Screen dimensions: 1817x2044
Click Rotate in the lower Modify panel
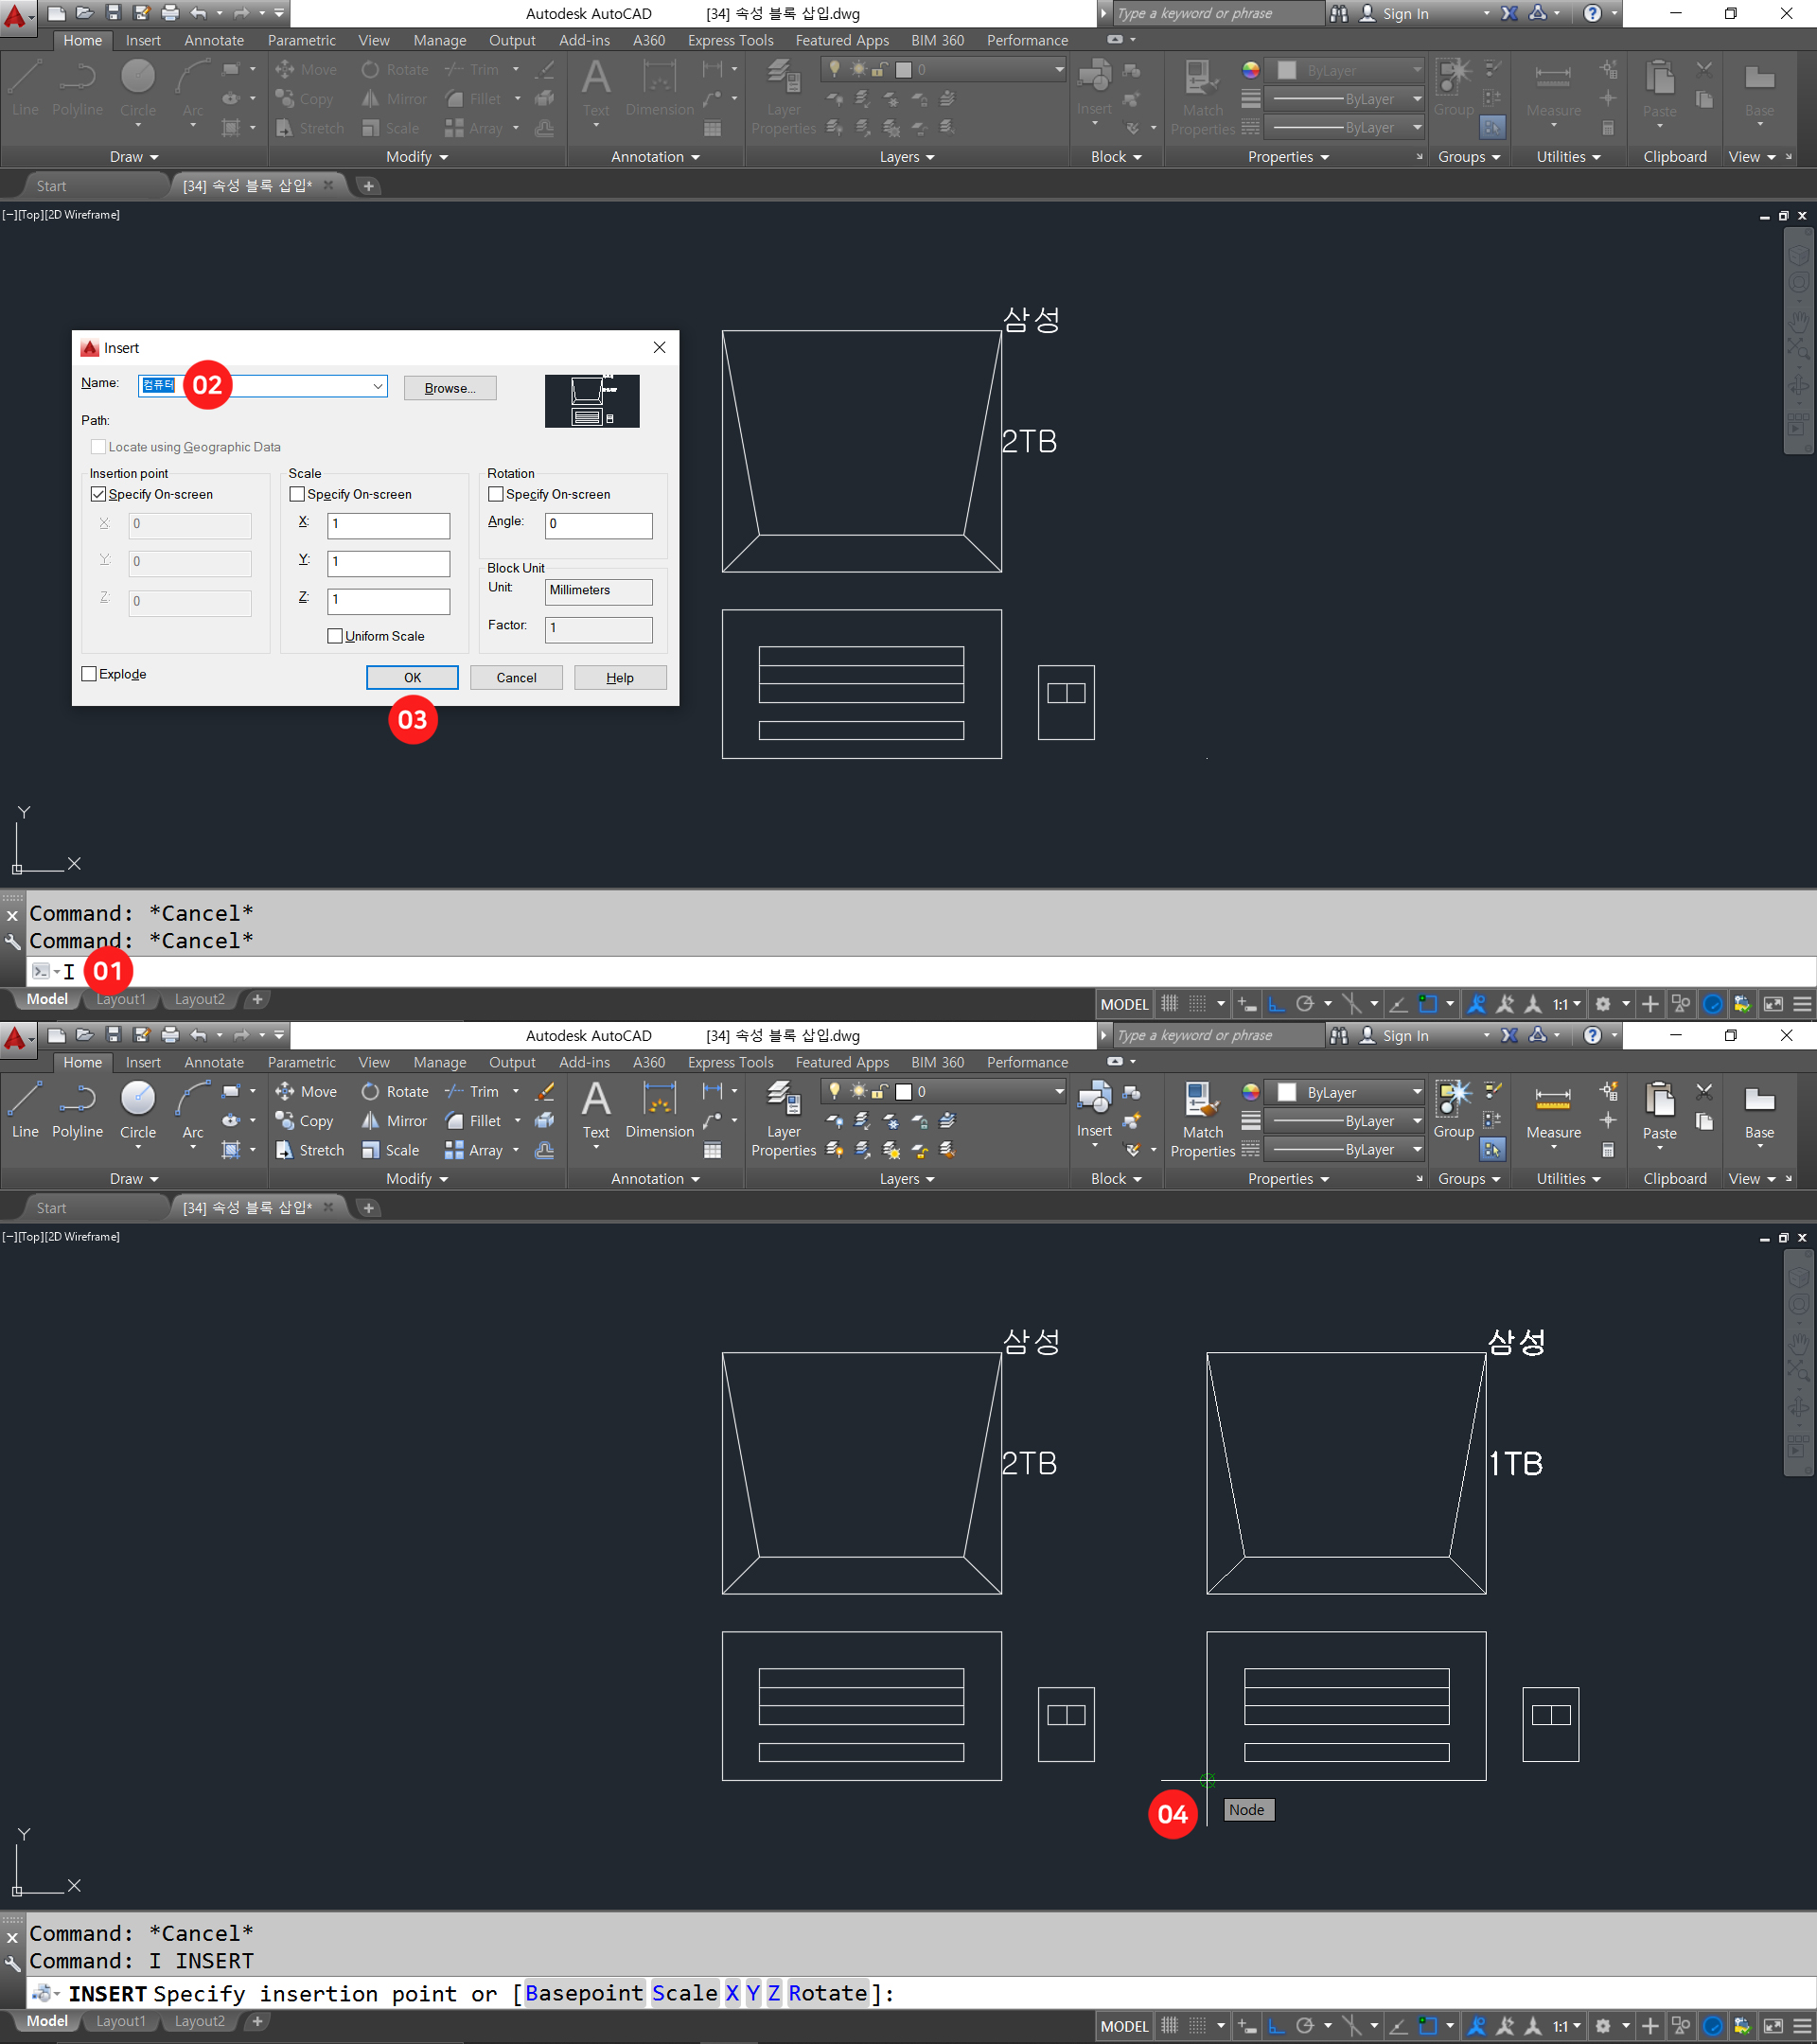[x=395, y=1092]
